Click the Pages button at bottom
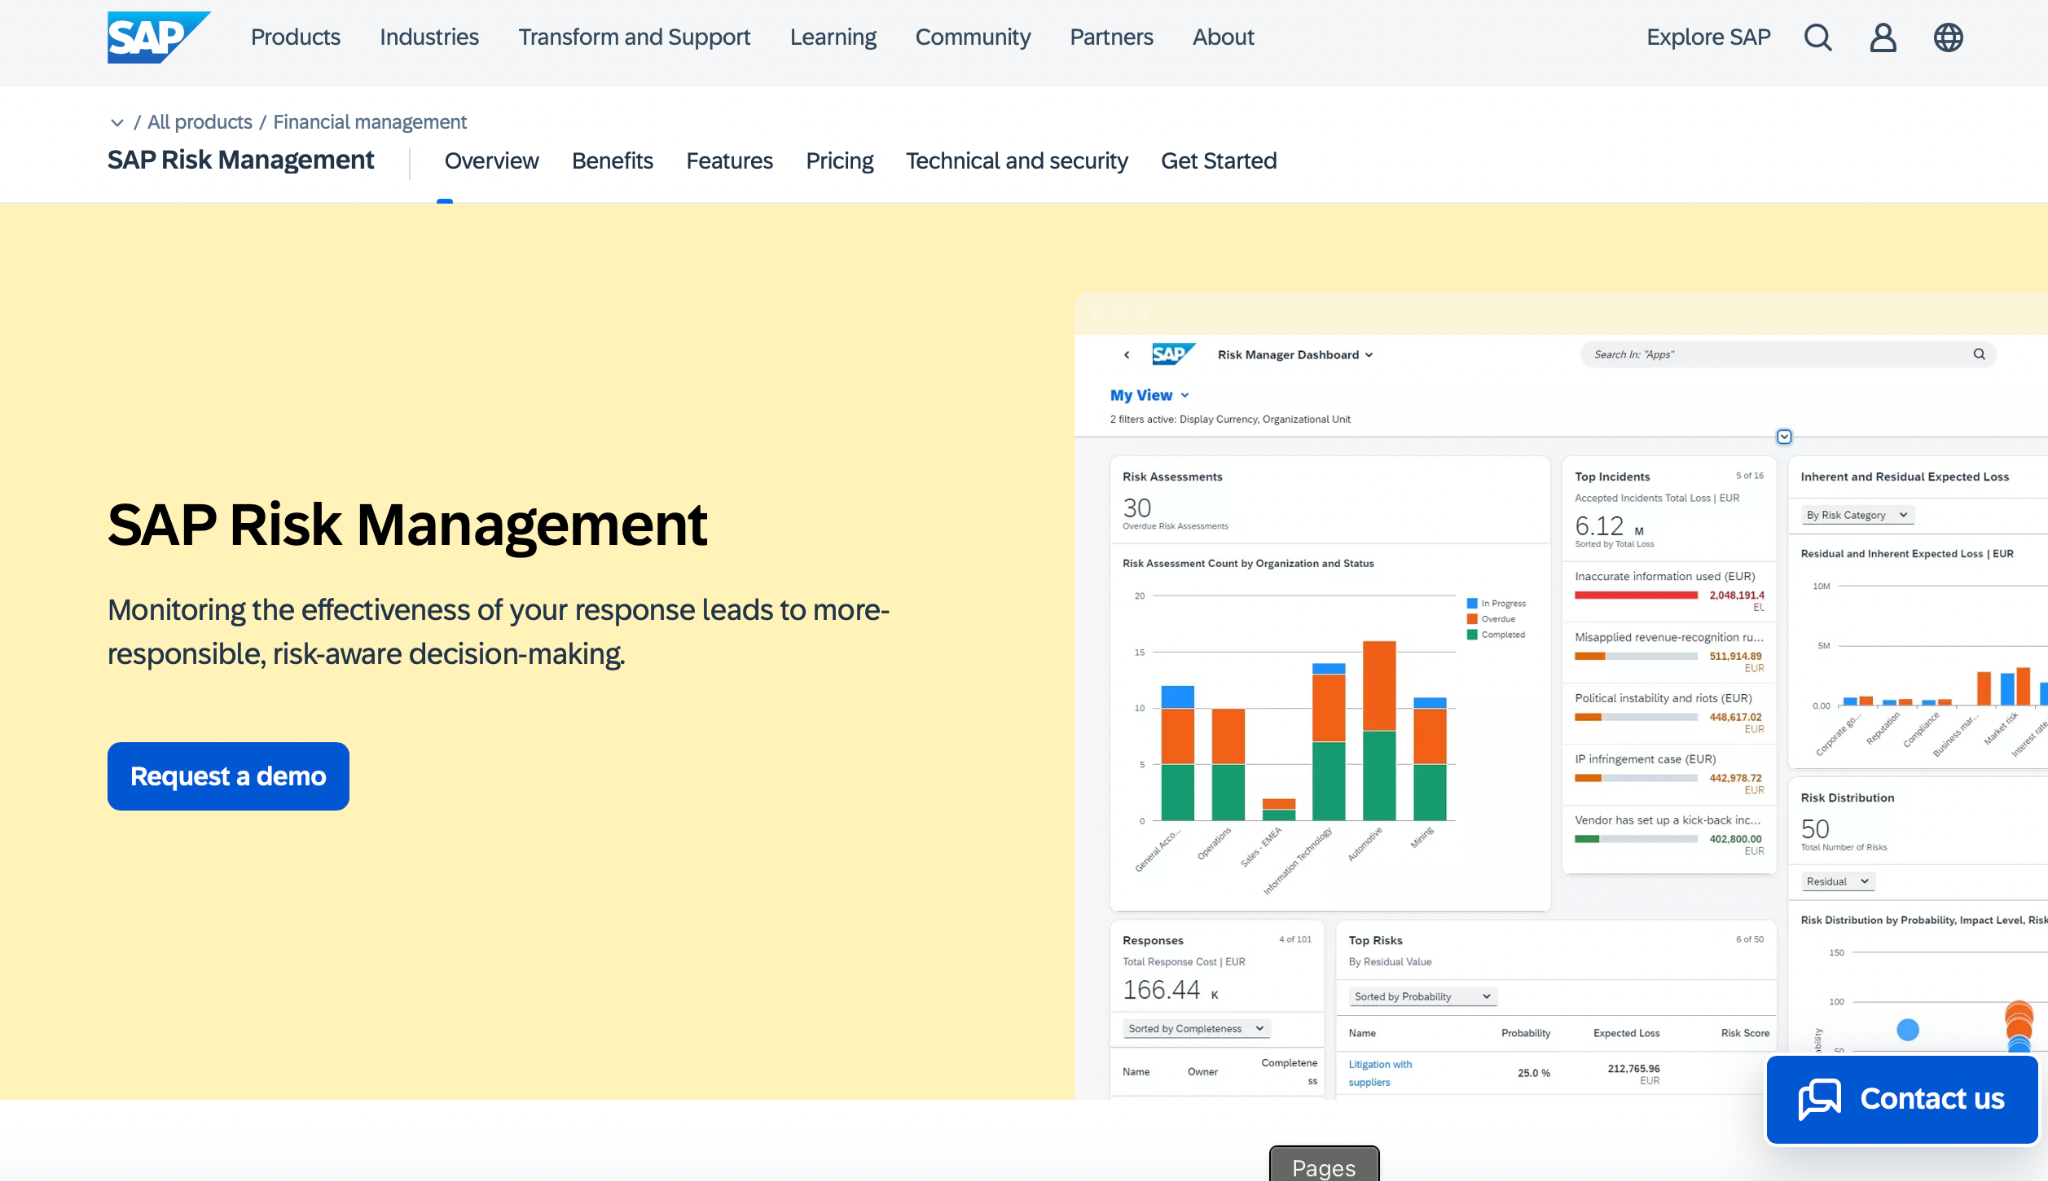The width and height of the screenshot is (2048, 1181). tap(1324, 1164)
